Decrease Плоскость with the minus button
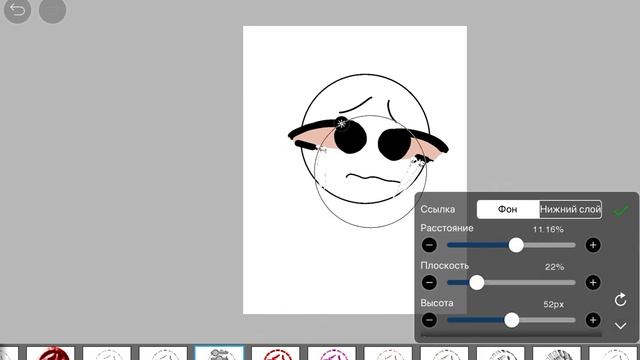Viewport: 640px width, 360px height. point(429,282)
